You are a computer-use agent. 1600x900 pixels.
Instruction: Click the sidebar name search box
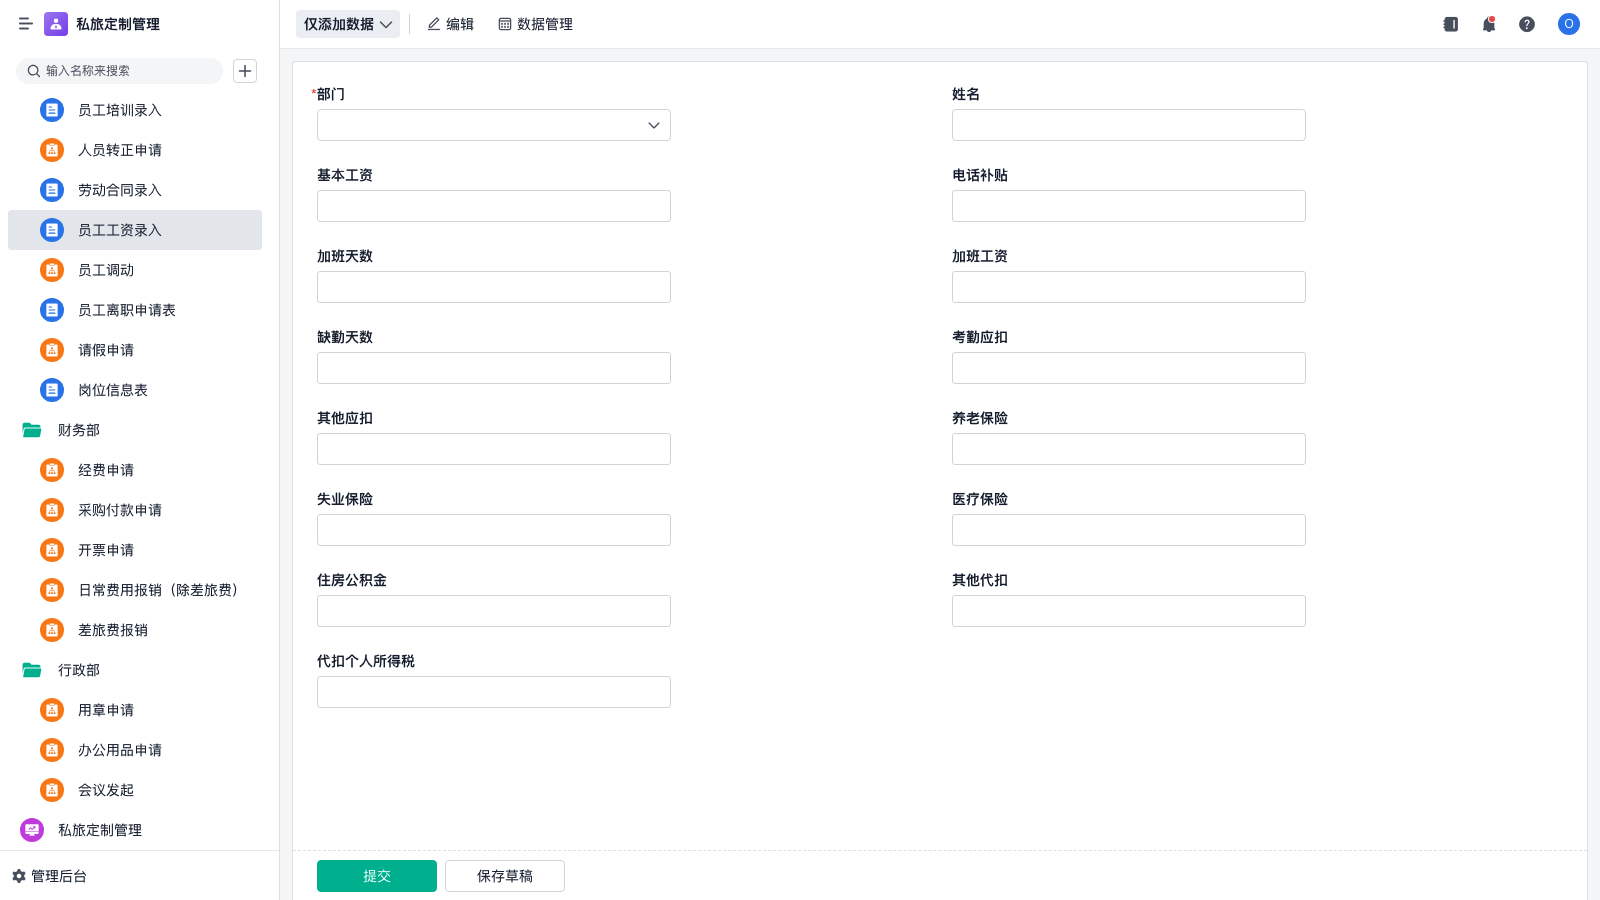click(x=120, y=71)
